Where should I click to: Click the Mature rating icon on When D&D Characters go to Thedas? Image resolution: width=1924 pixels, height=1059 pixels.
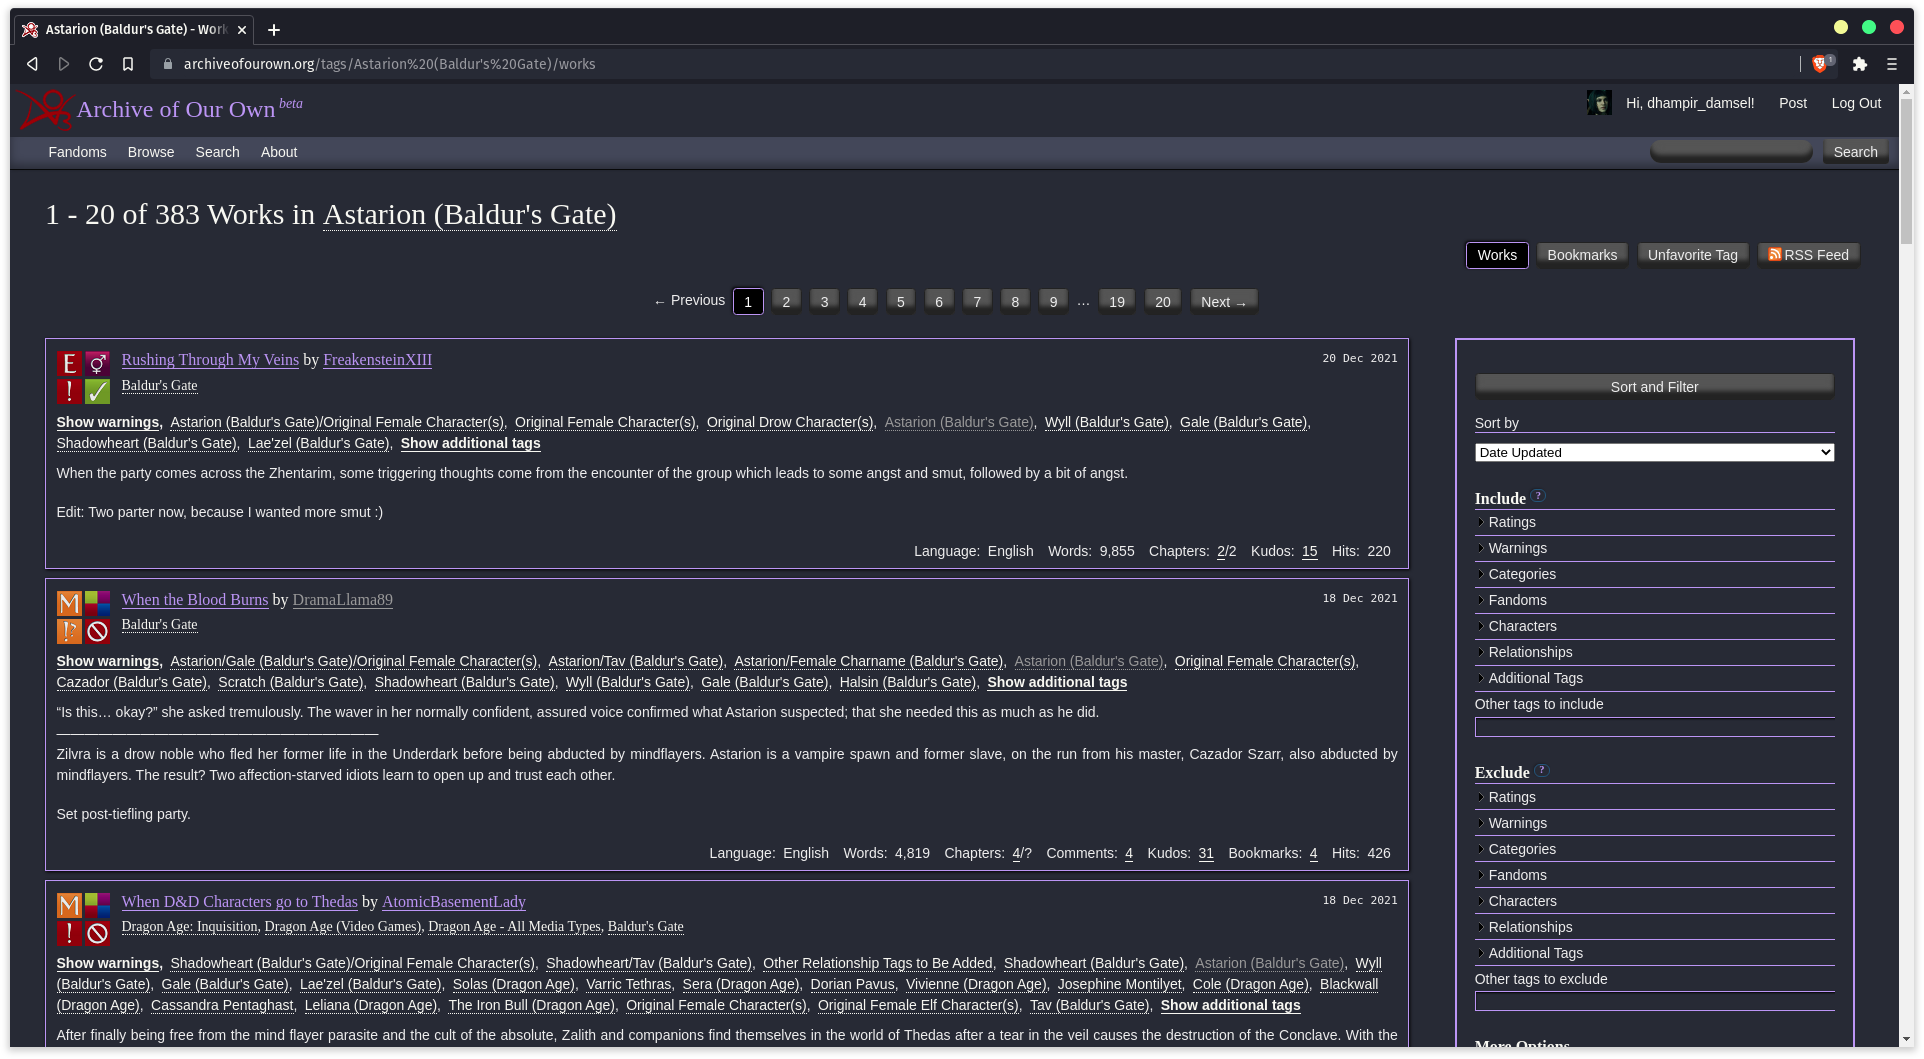69,905
